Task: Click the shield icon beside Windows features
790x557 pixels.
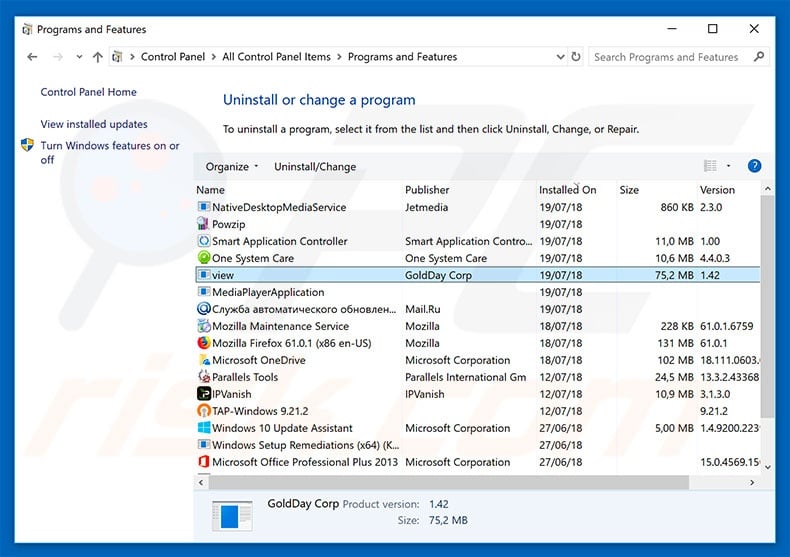Action: 28,146
